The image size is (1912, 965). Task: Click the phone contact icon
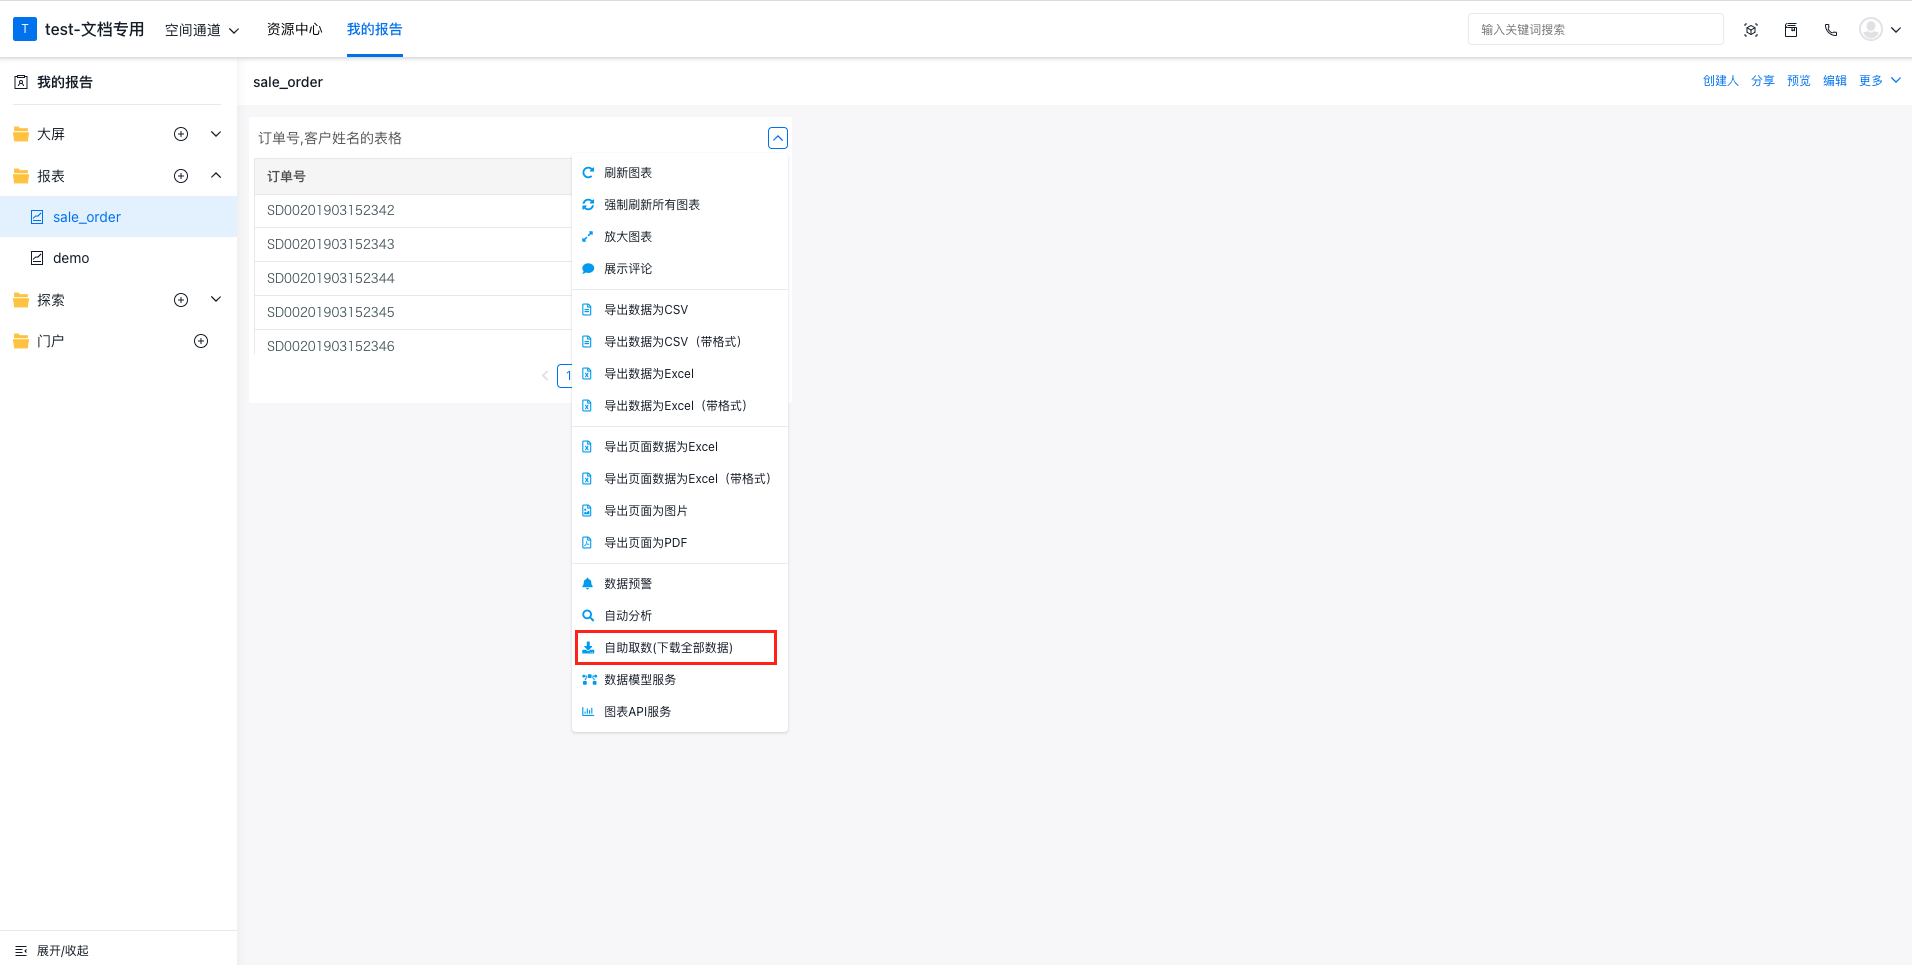tap(1831, 30)
